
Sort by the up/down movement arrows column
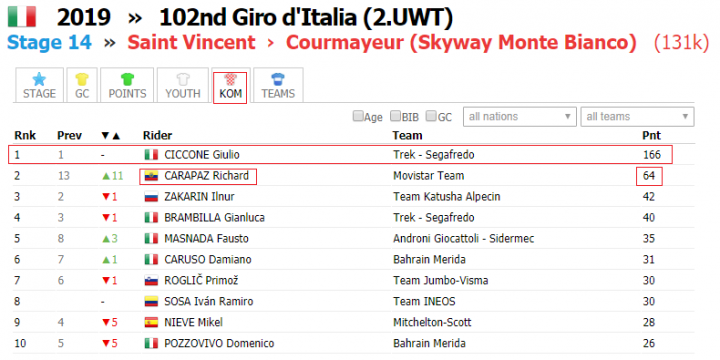(110, 135)
